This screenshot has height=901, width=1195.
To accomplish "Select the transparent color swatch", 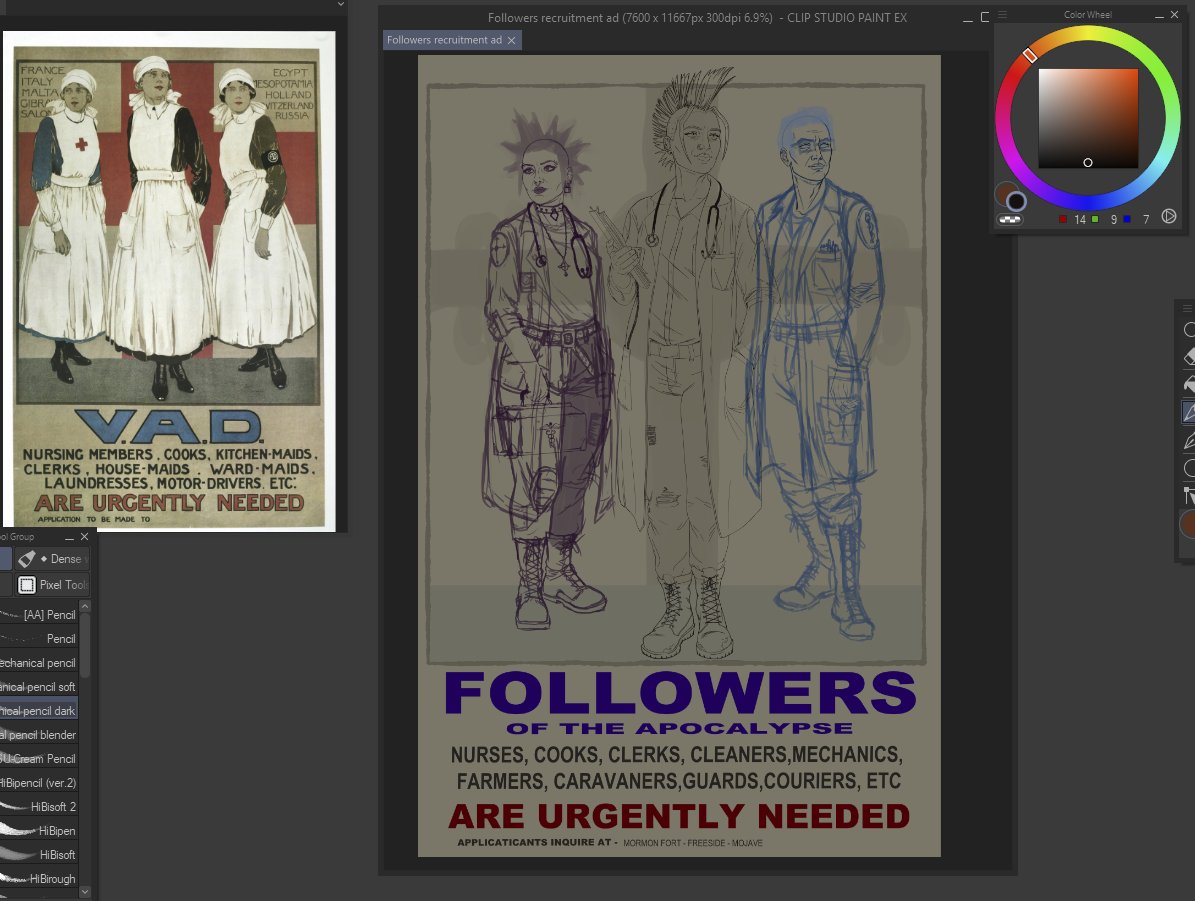I will click(x=1010, y=220).
